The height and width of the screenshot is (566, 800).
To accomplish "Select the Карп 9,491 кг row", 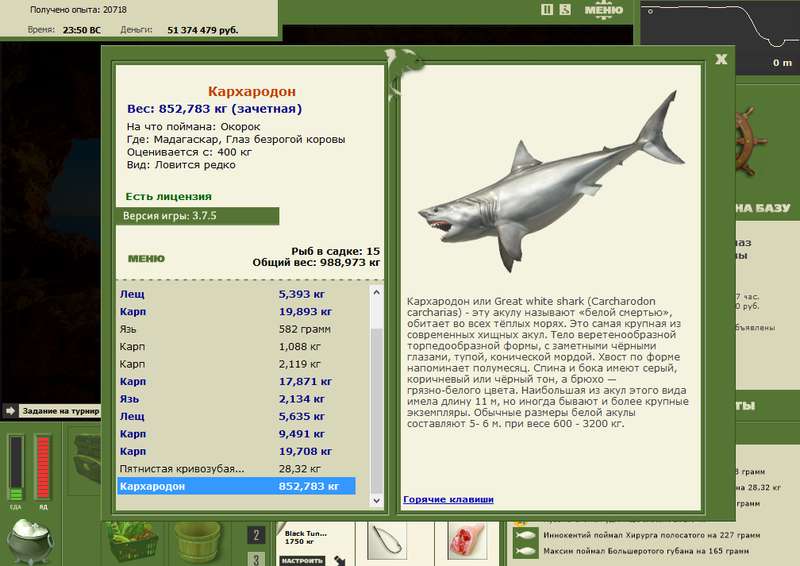I will click(236, 434).
